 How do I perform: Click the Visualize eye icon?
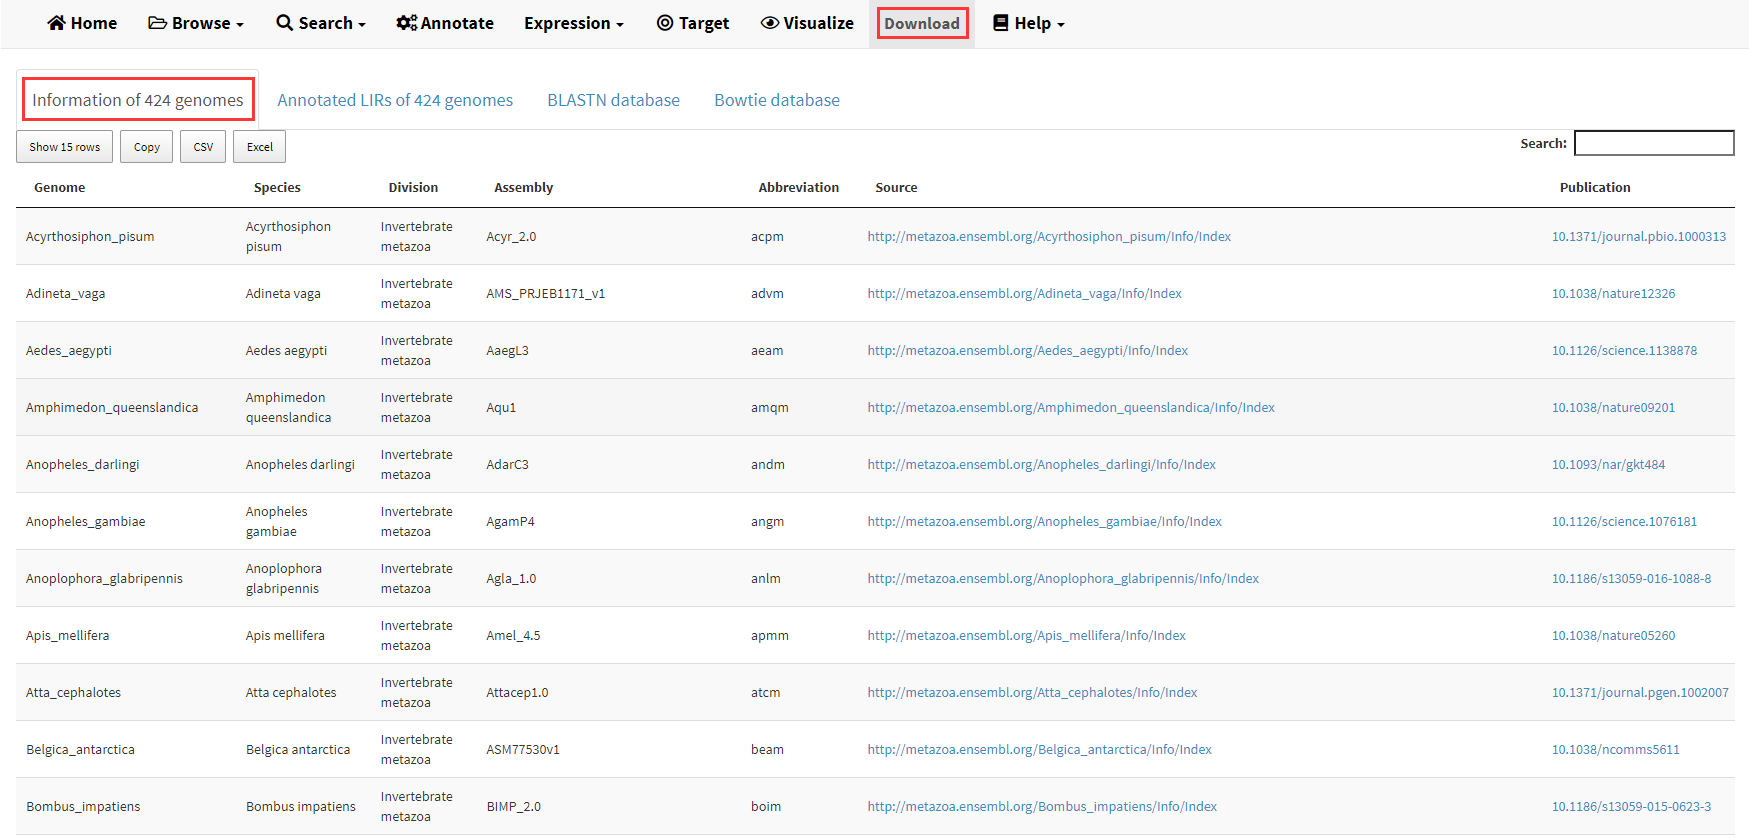coord(769,23)
